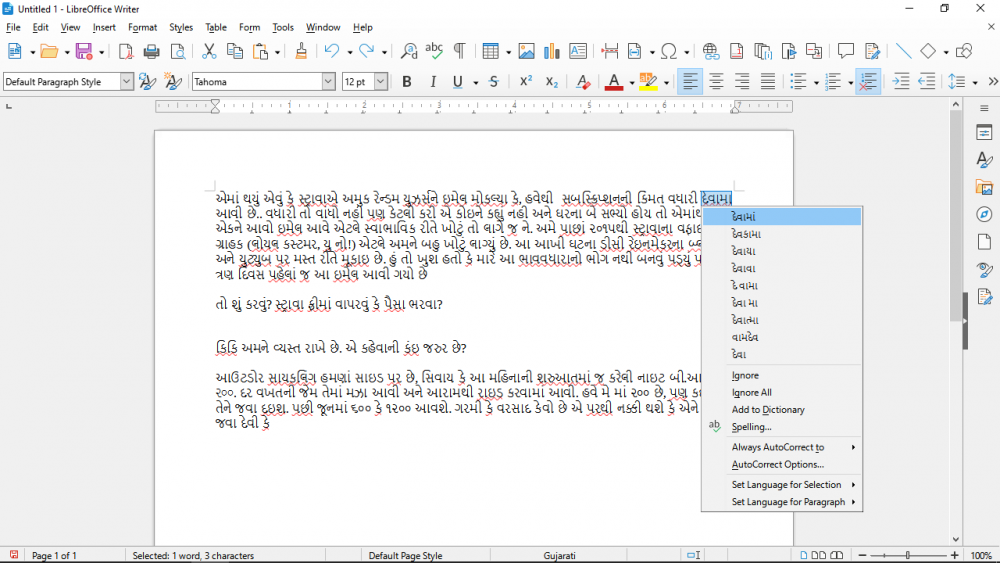The width and height of the screenshot is (1000, 563).
Task: Click AutoCorrect Options... entry
Action: (x=783, y=465)
